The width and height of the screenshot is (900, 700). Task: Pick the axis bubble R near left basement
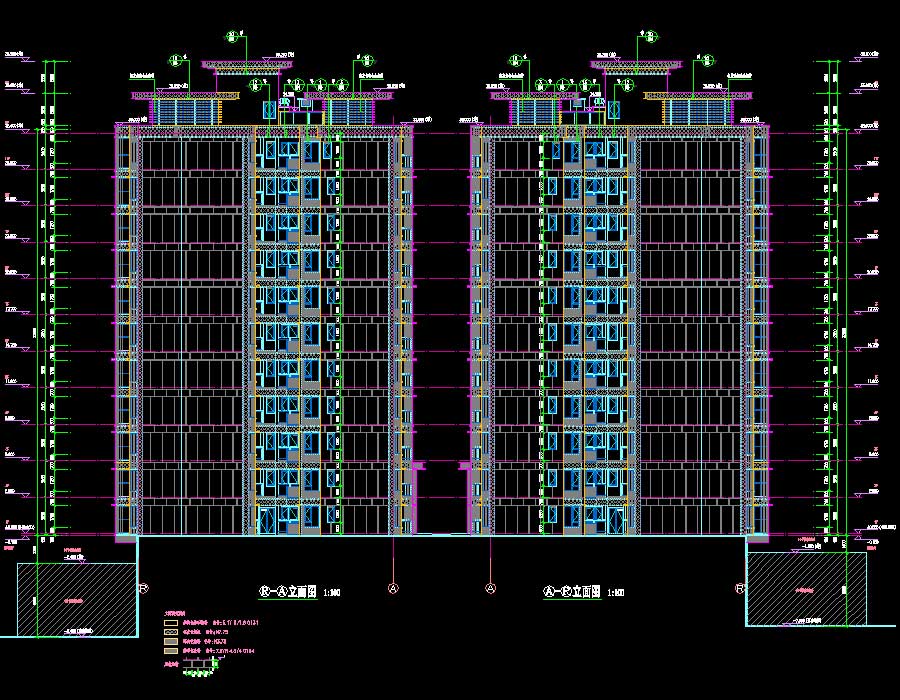point(143,588)
